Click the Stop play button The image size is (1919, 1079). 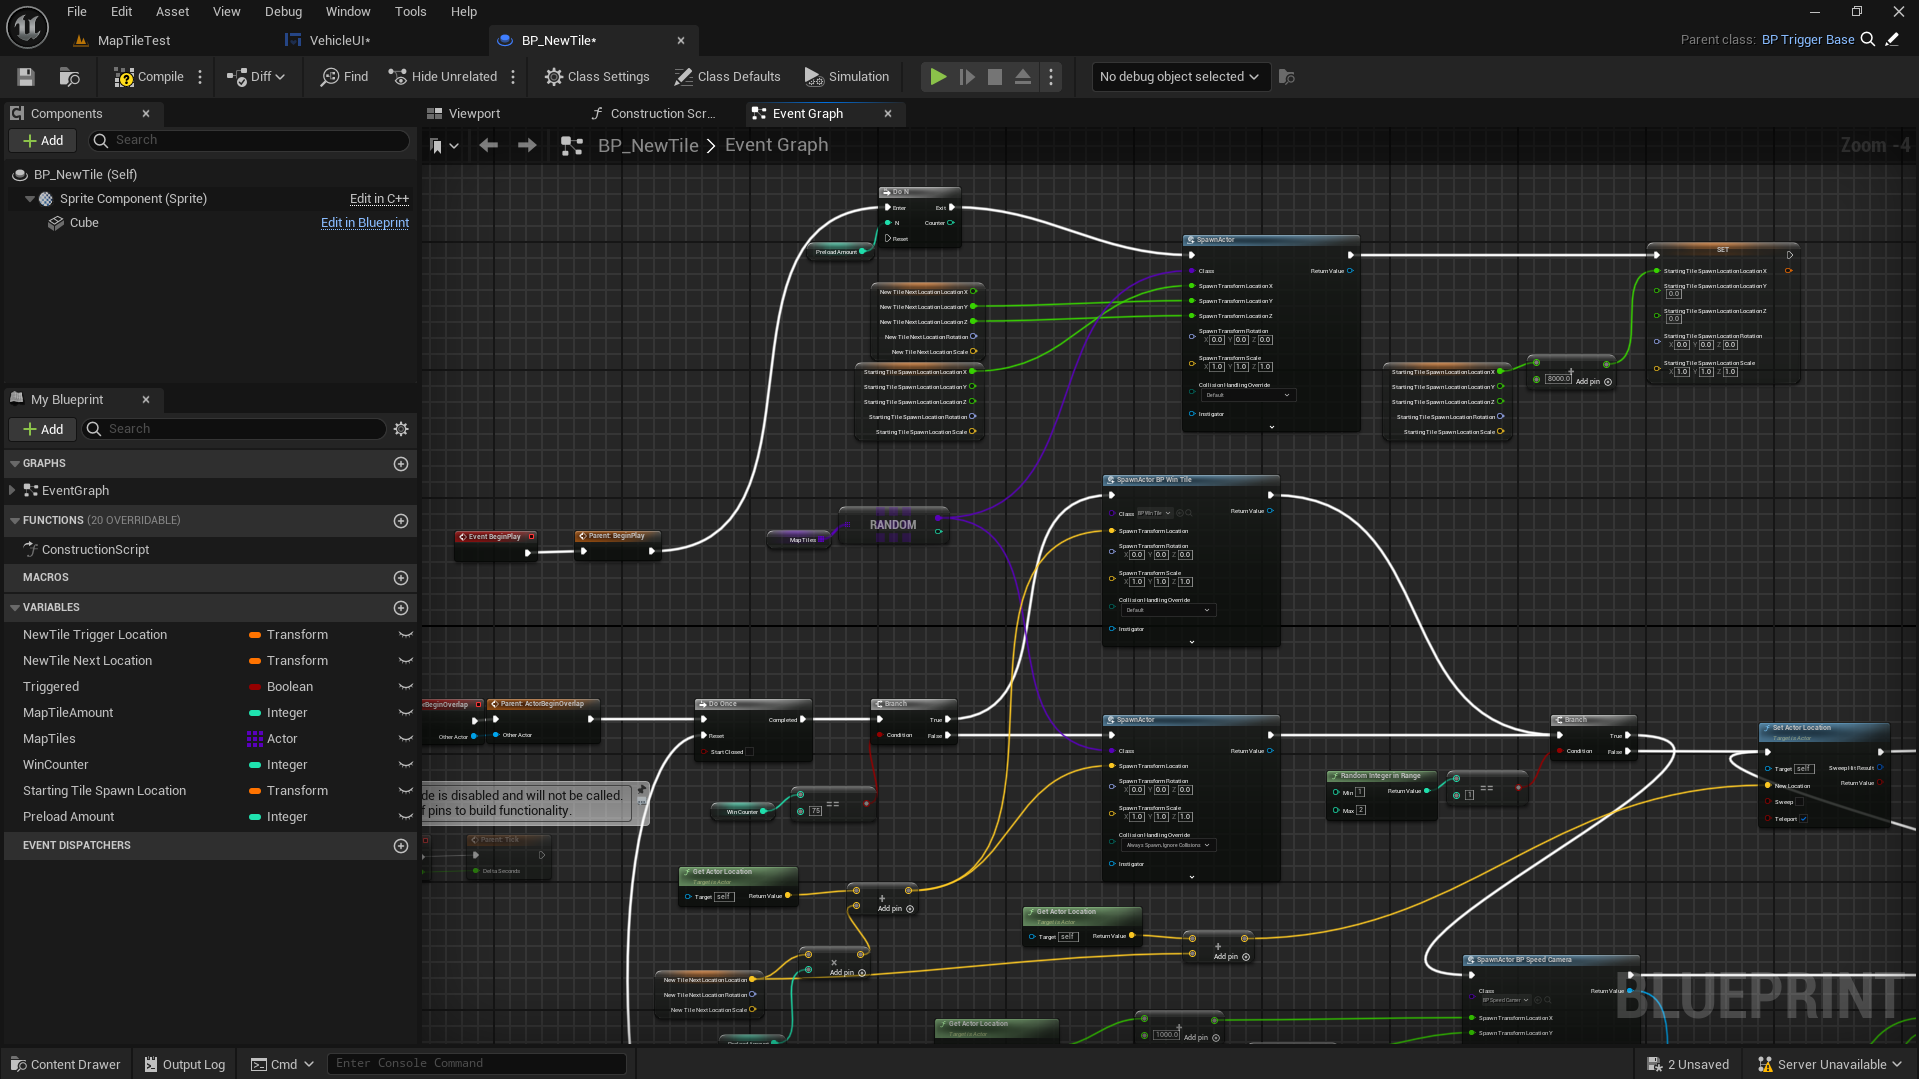(995, 77)
